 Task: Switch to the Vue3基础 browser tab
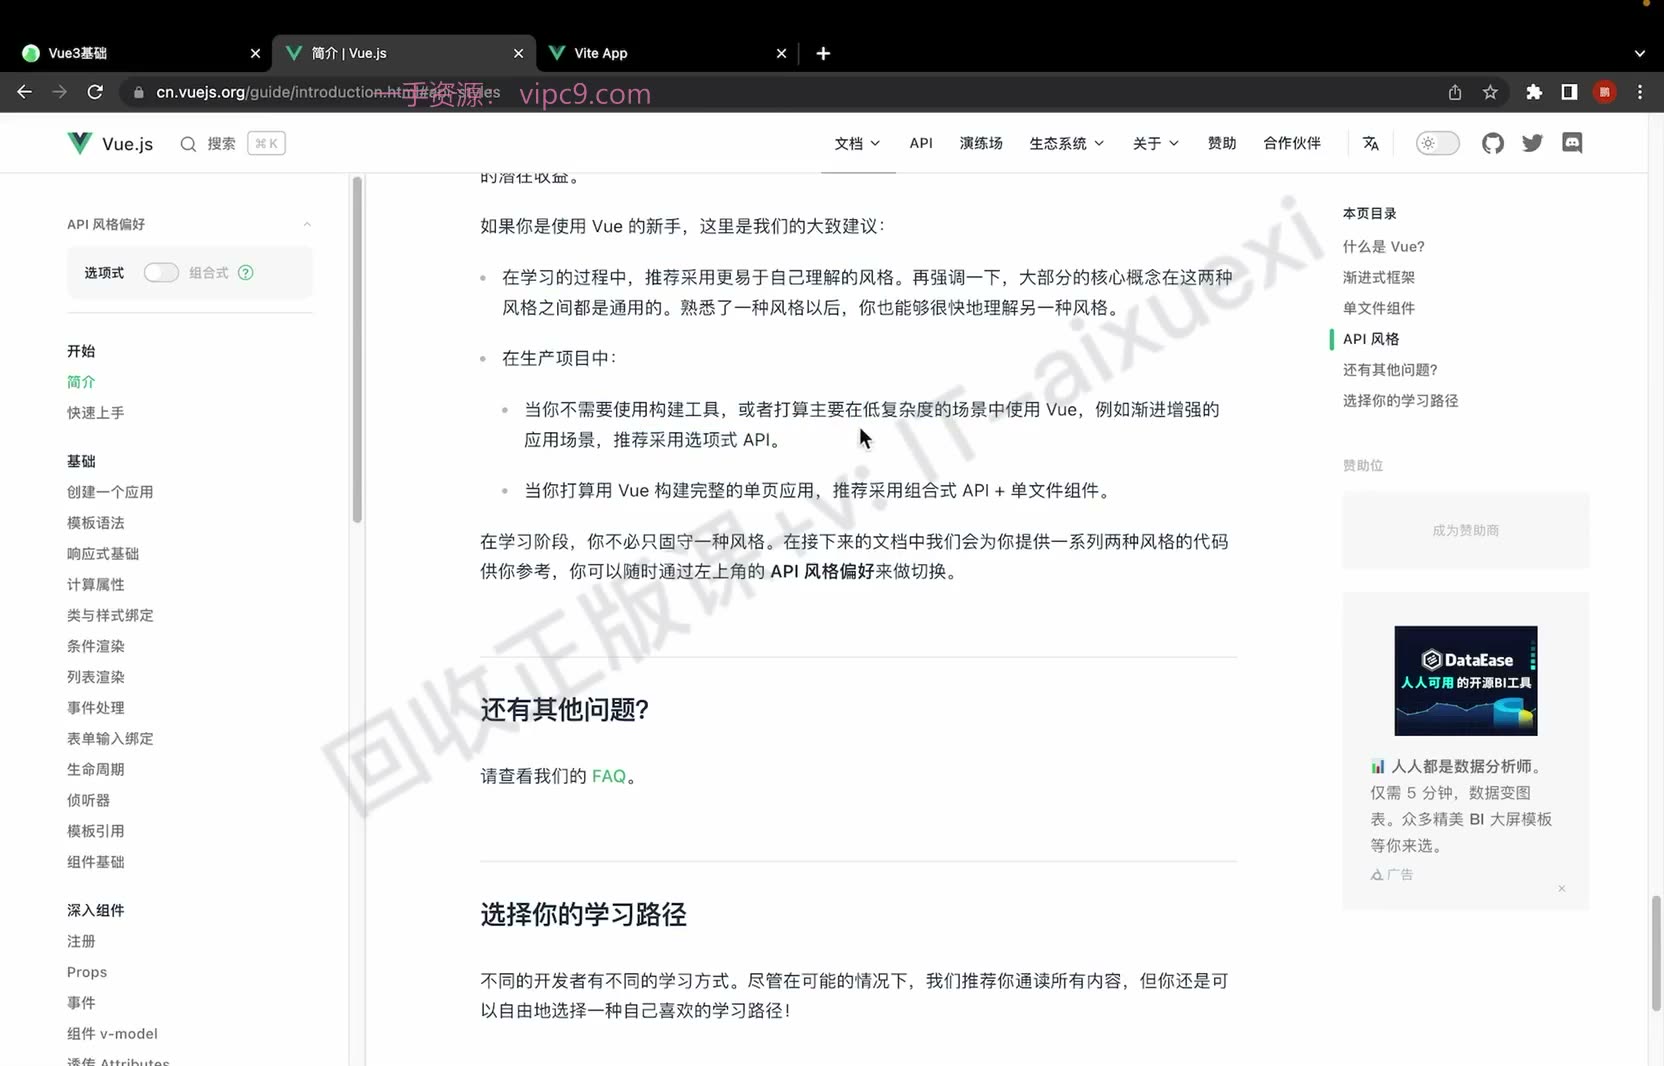point(136,53)
